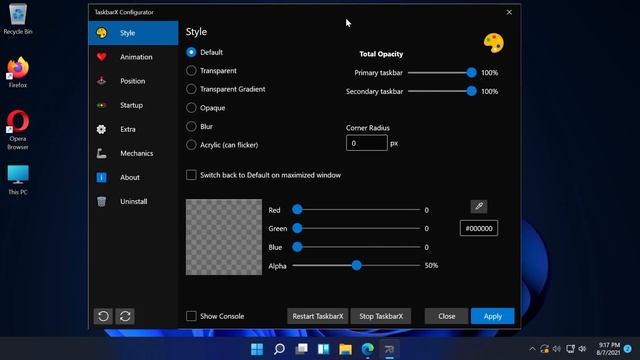Enable Switch back to Default on maximized window

tap(191, 175)
